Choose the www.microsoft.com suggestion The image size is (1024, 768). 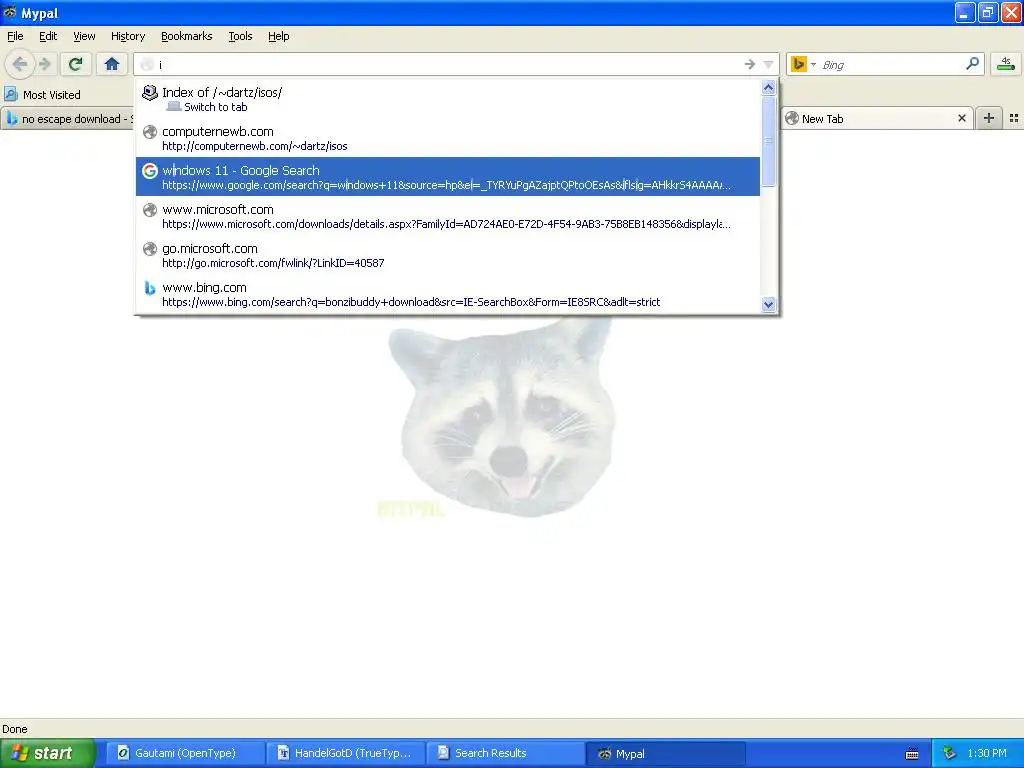(x=448, y=216)
